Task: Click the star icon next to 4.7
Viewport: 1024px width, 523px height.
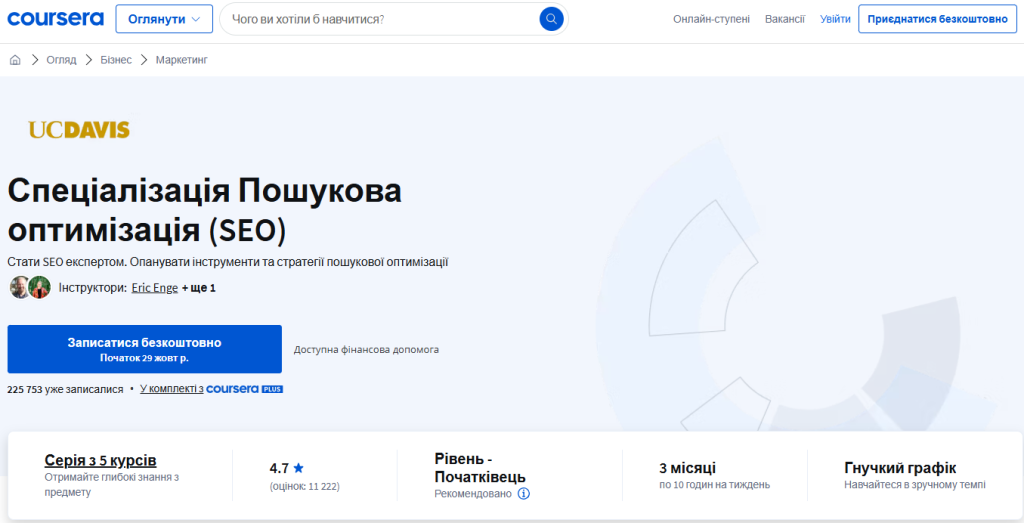Action: click(298, 467)
